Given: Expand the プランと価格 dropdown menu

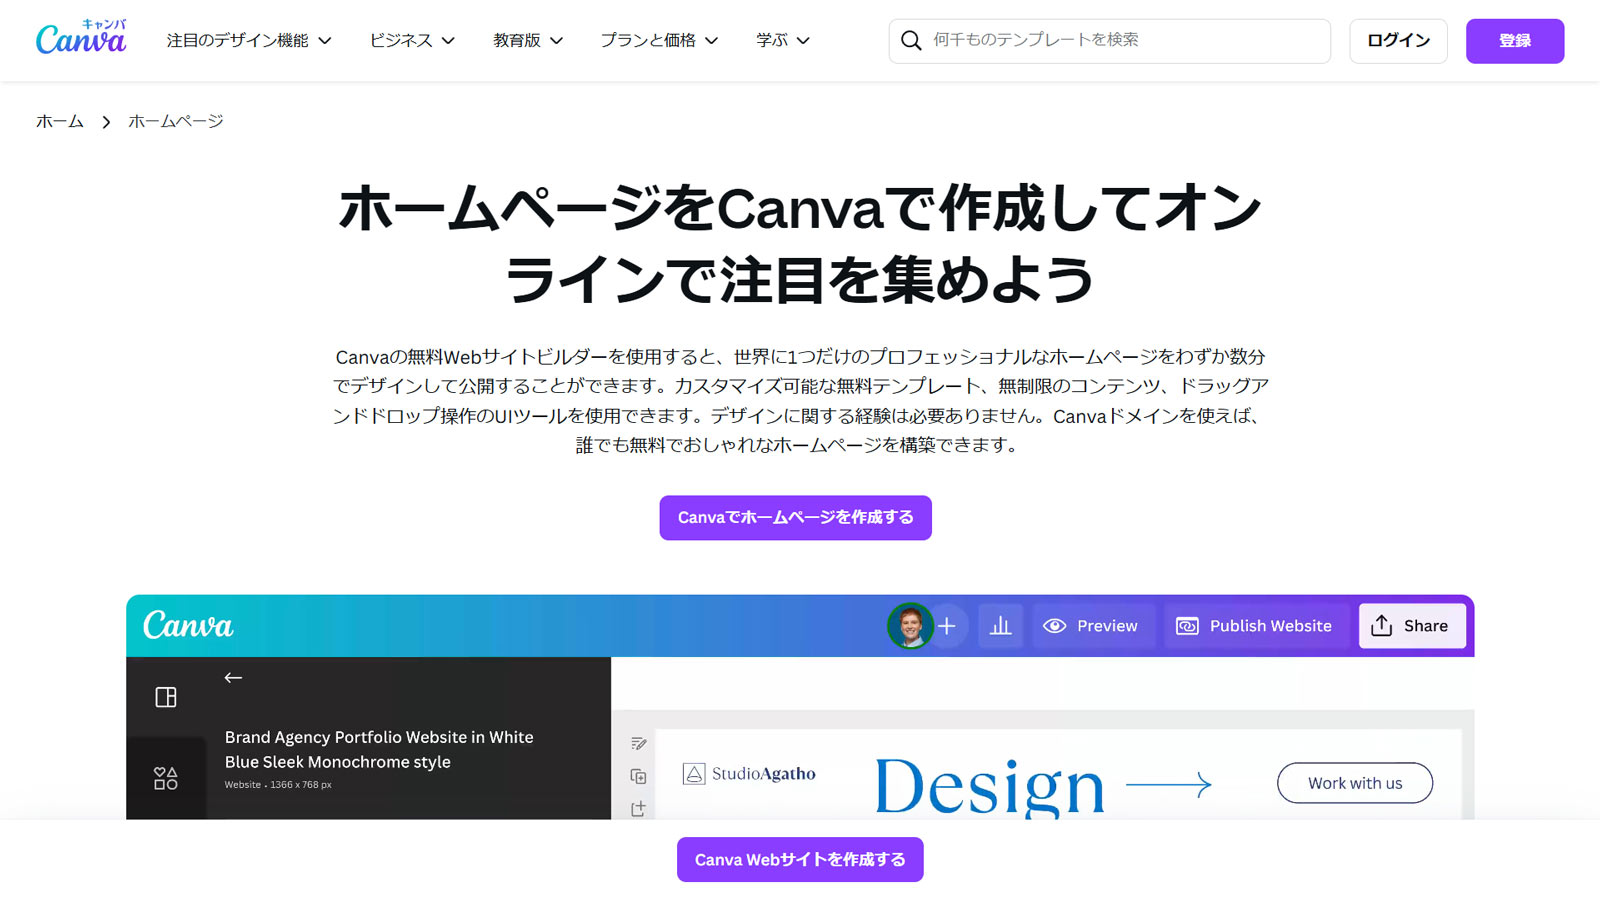Looking at the screenshot, I should (x=659, y=40).
